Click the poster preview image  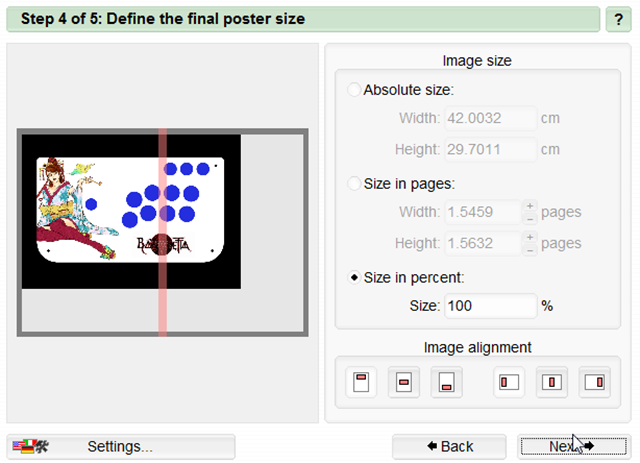click(x=162, y=233)
